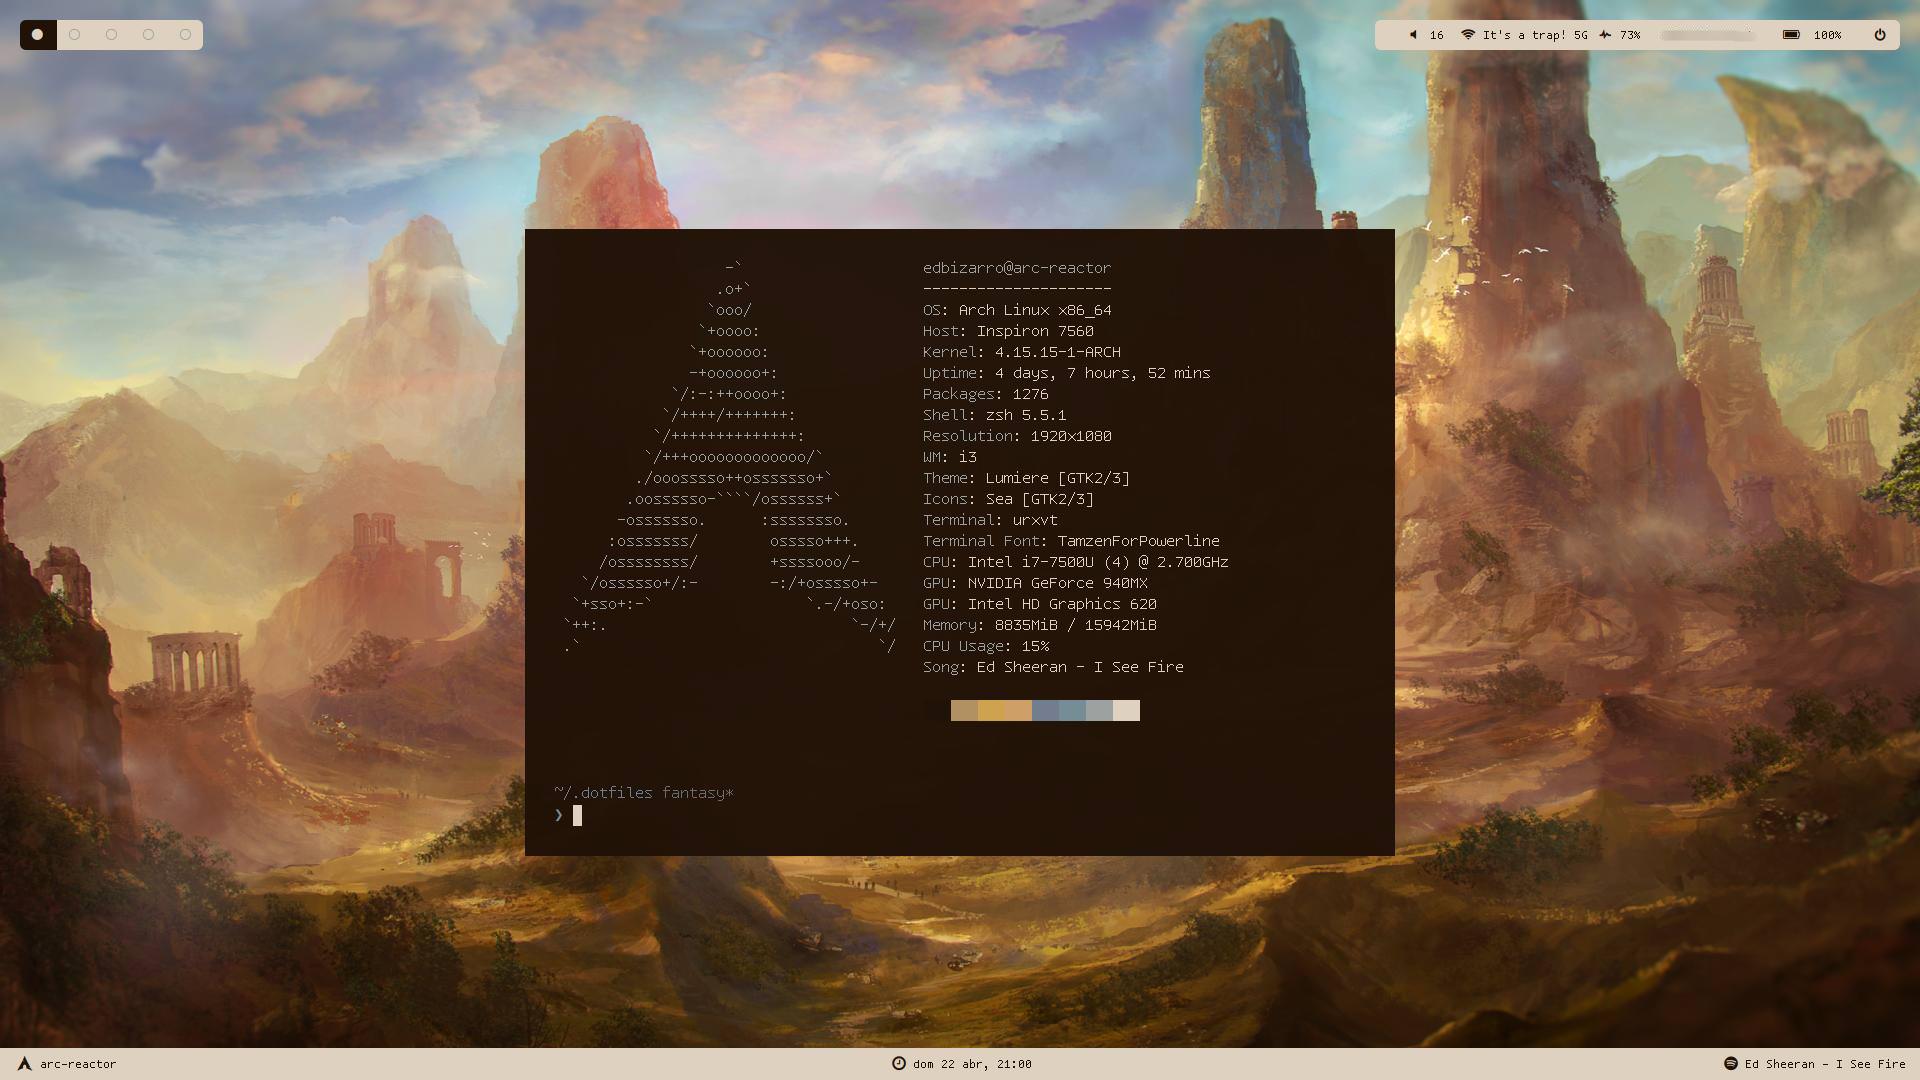Click the GPU: NVIDIA GeForce 940MX line

click(x=1035, y=583)
